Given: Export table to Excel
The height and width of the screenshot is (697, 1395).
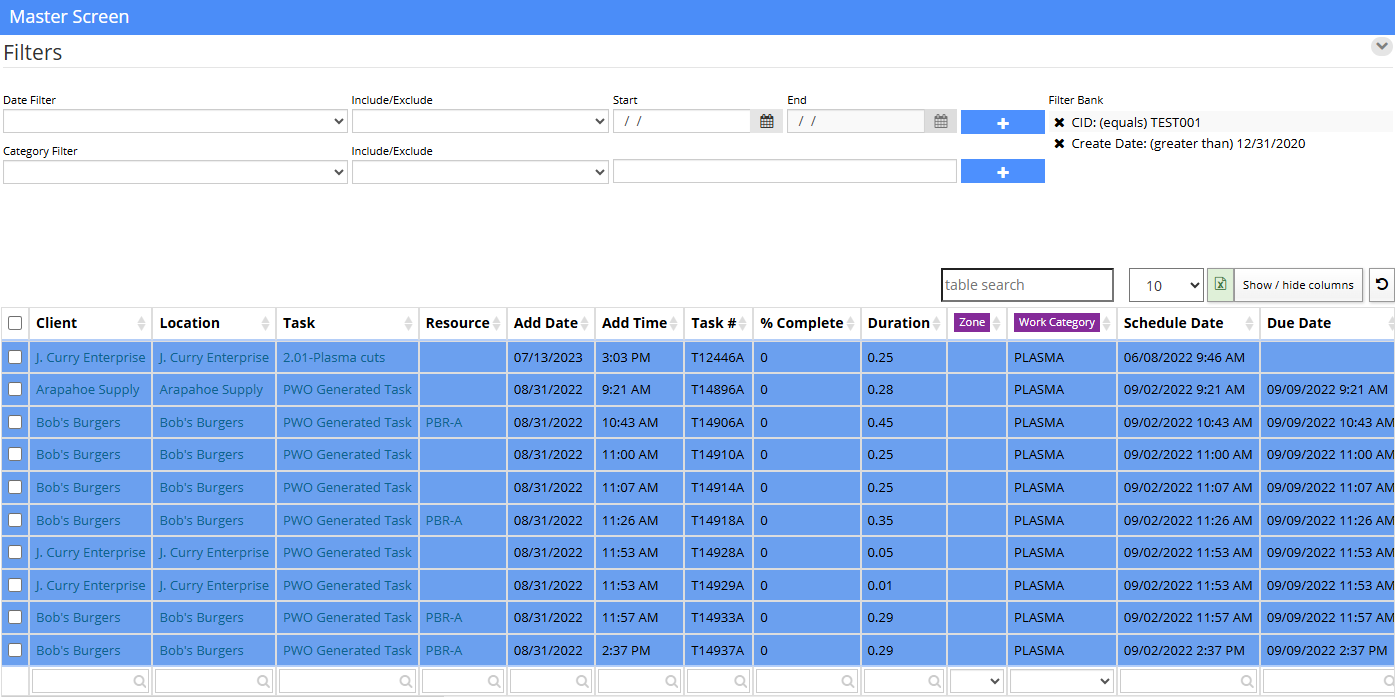Looking at the screenshot, I should [1220, 285].
